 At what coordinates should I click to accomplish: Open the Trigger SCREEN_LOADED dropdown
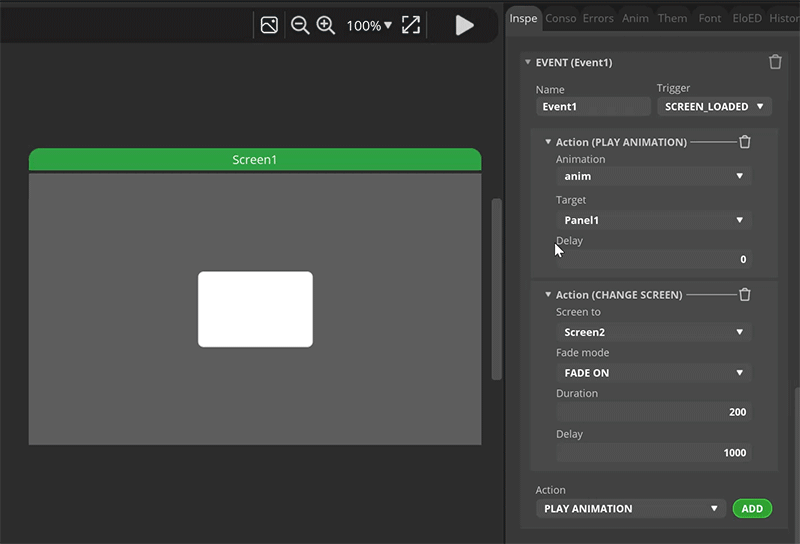714,107
